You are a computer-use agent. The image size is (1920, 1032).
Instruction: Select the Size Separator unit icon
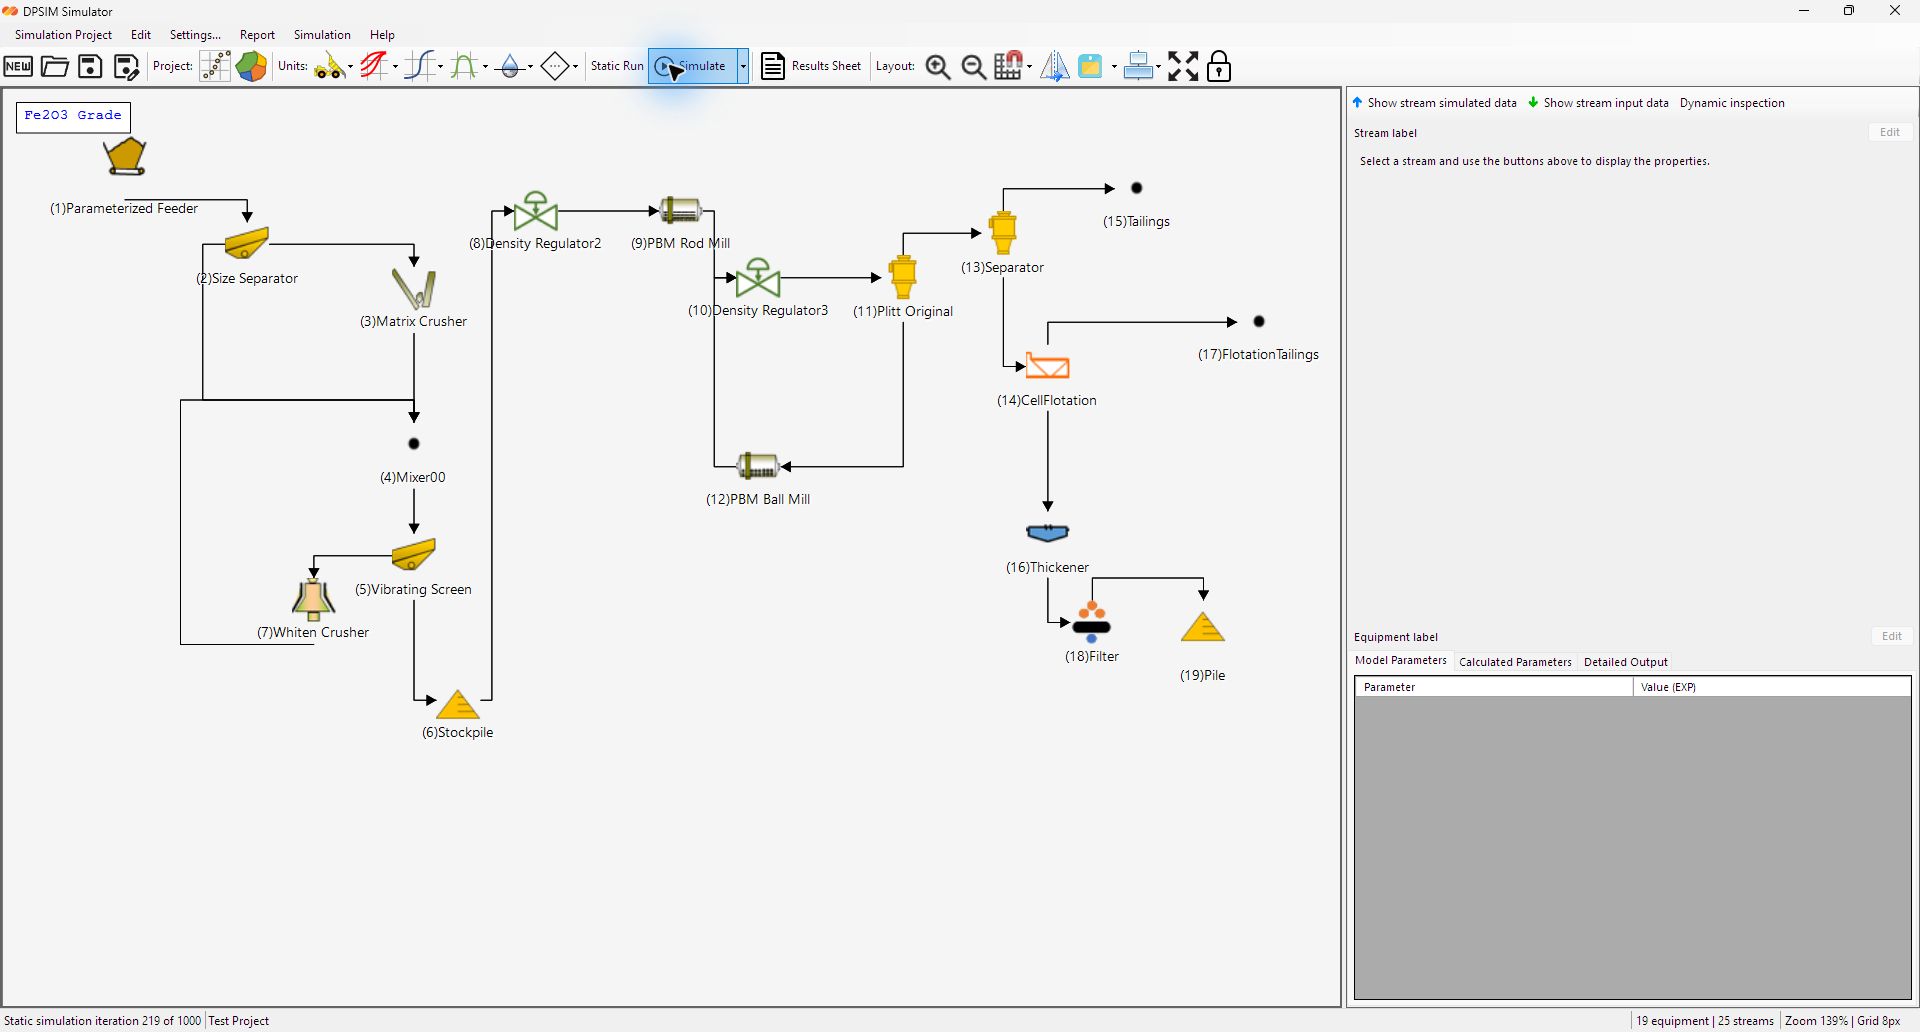coord(247,243)
